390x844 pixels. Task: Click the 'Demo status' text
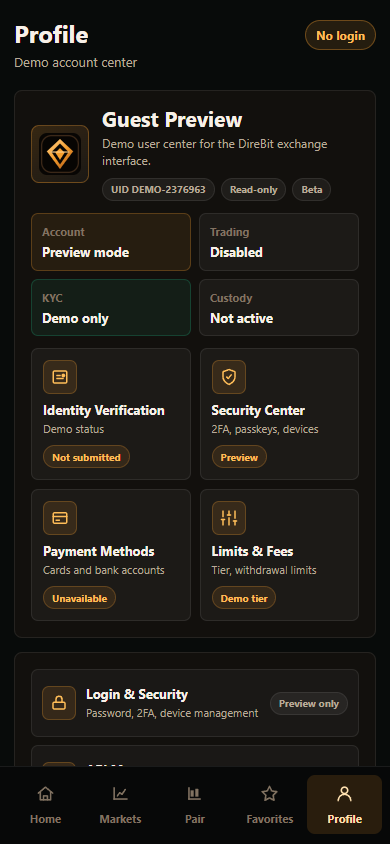pos(74,430)
